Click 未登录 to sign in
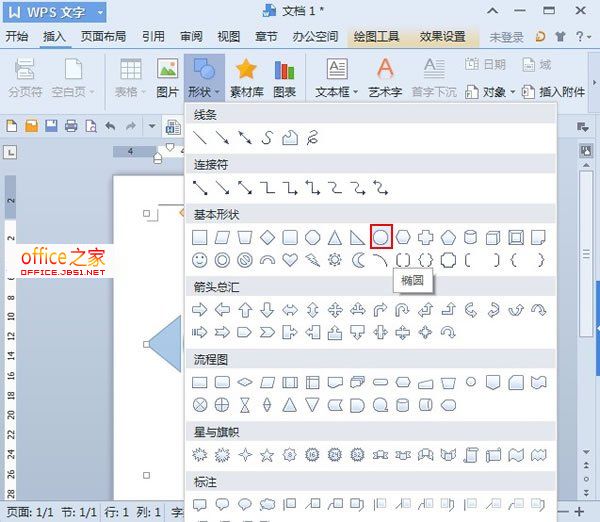 tap(506, 37)
